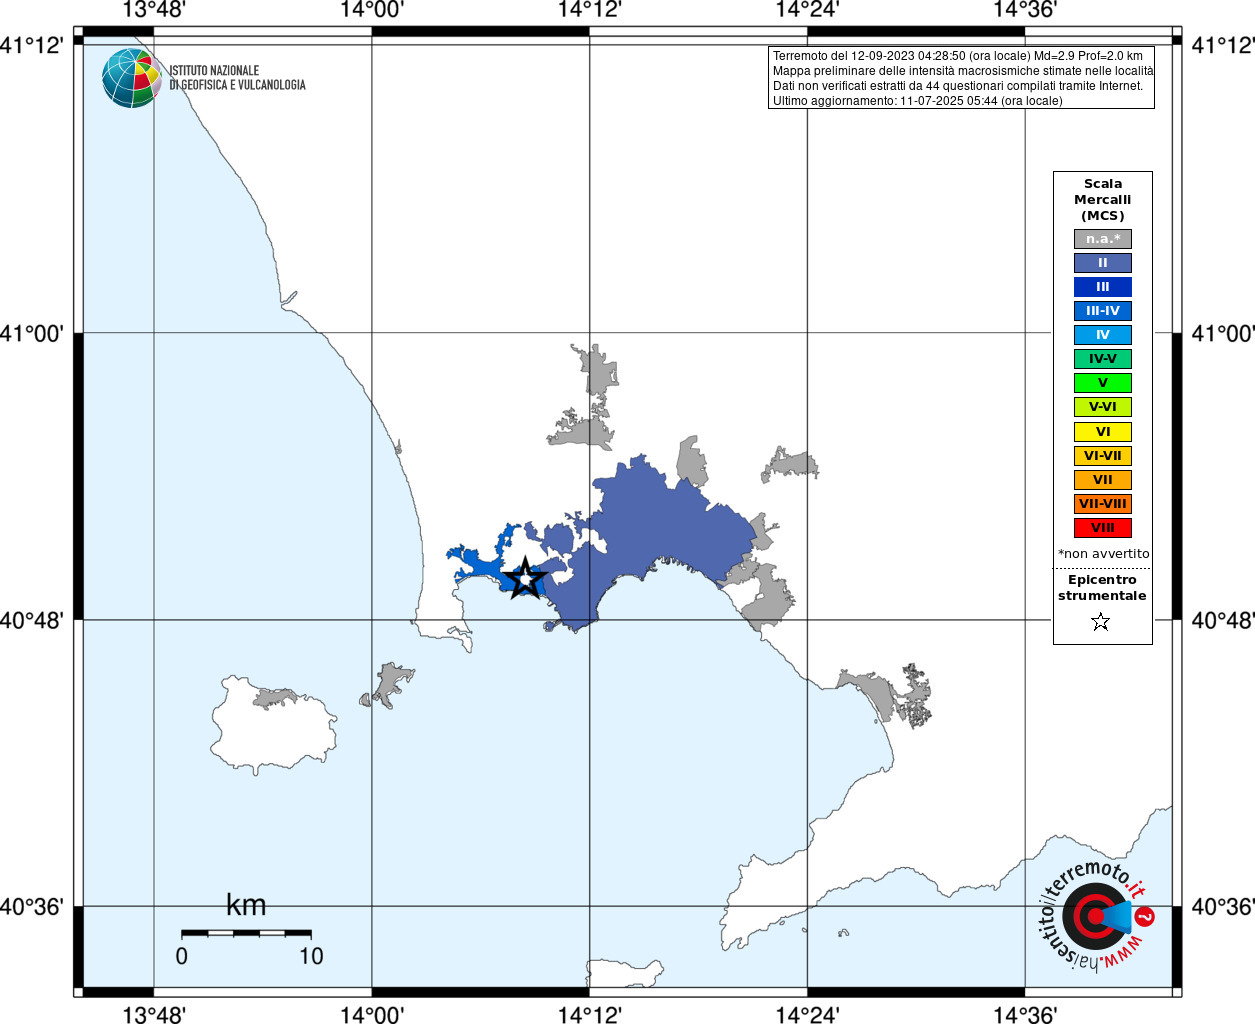Click right axis label 41°00'

(x=1222, y=333)
